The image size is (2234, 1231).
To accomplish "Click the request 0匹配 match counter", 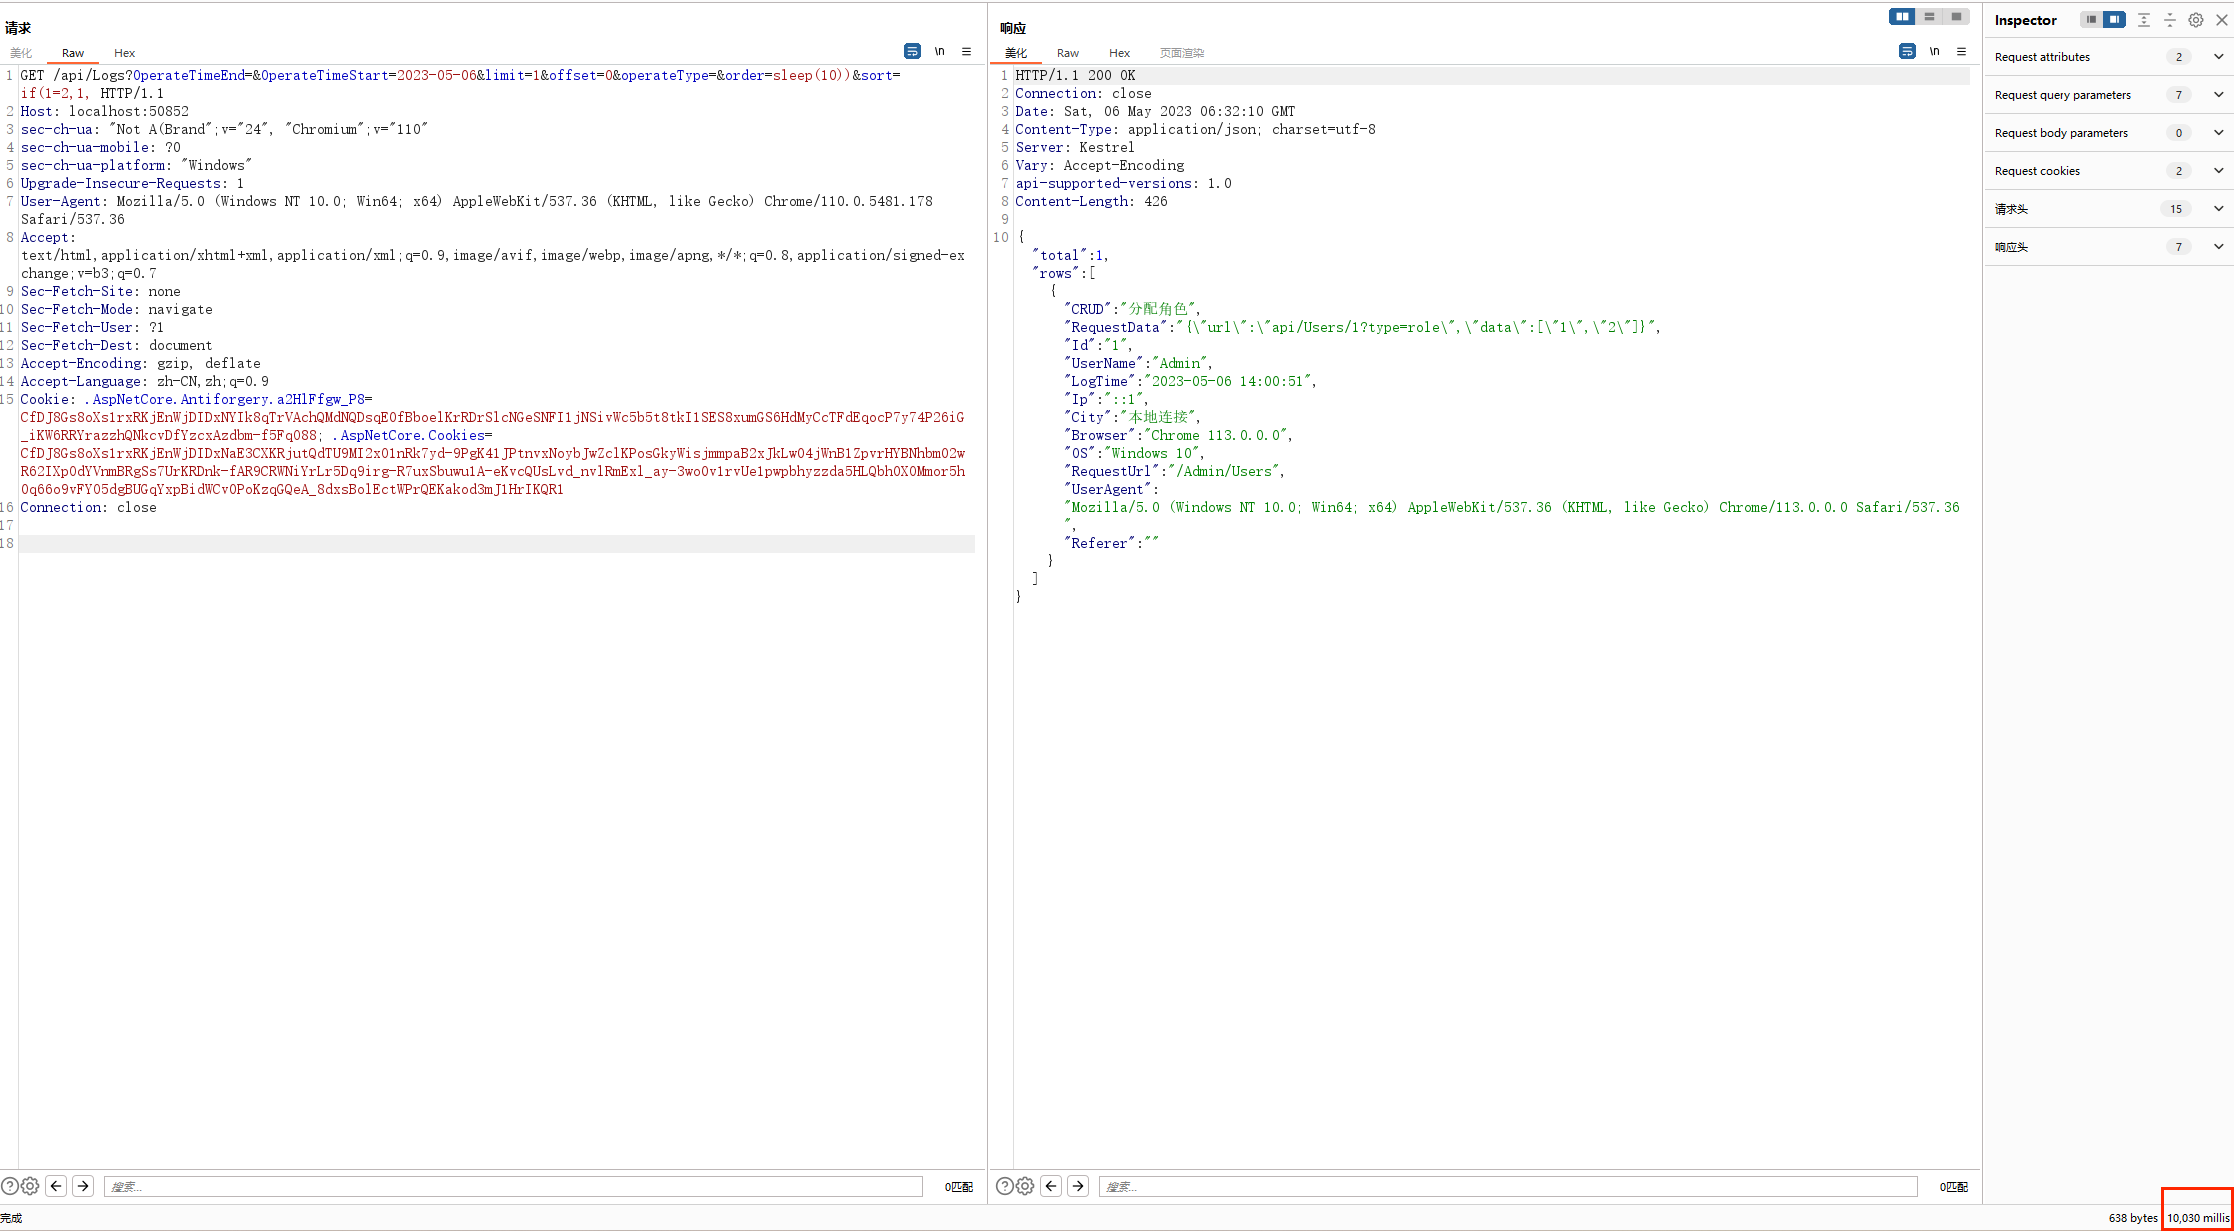I will pyautogui.click(x=958, y=1187).
